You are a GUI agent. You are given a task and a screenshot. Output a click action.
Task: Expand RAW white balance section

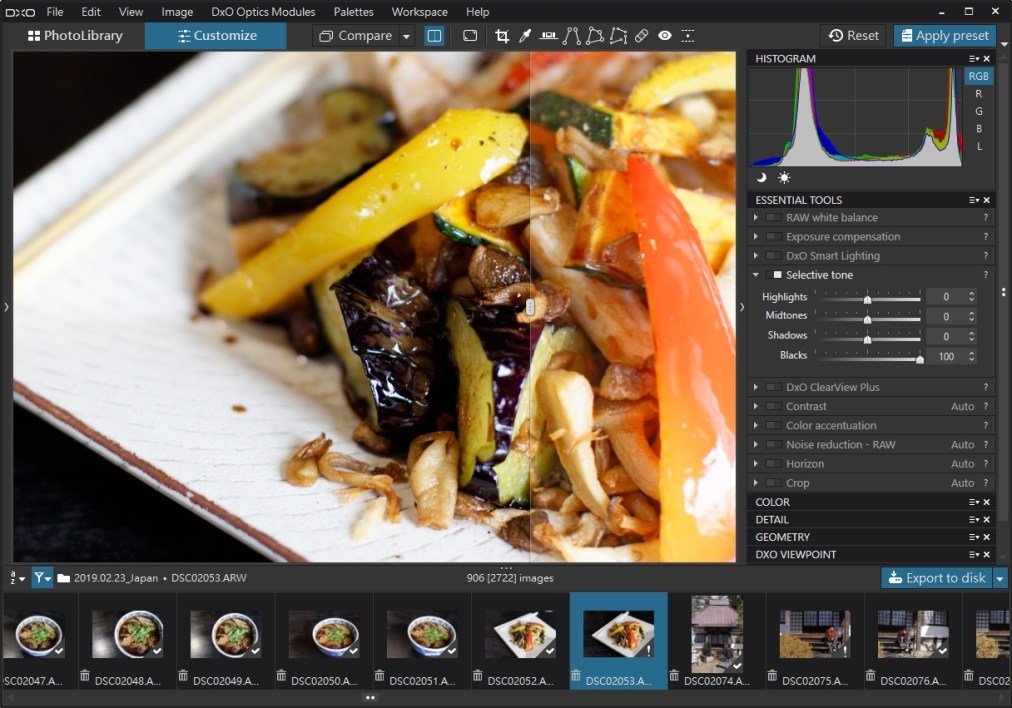tap(756, 217)
